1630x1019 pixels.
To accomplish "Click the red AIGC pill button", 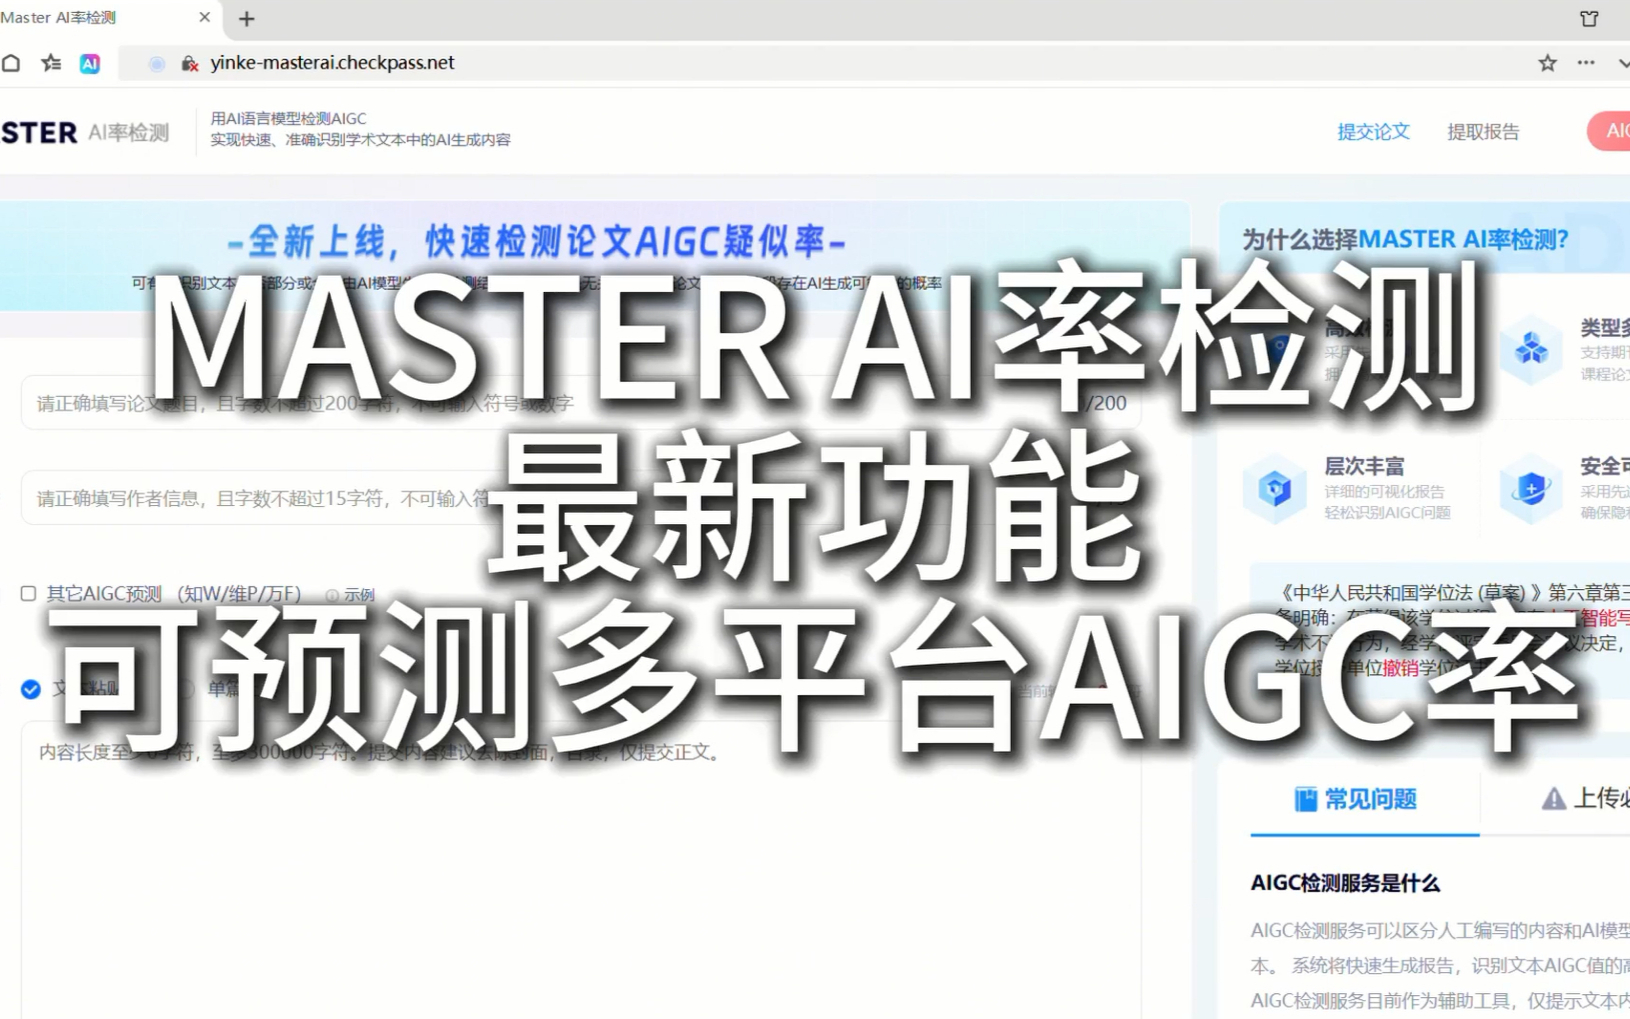I will 1612,132.
